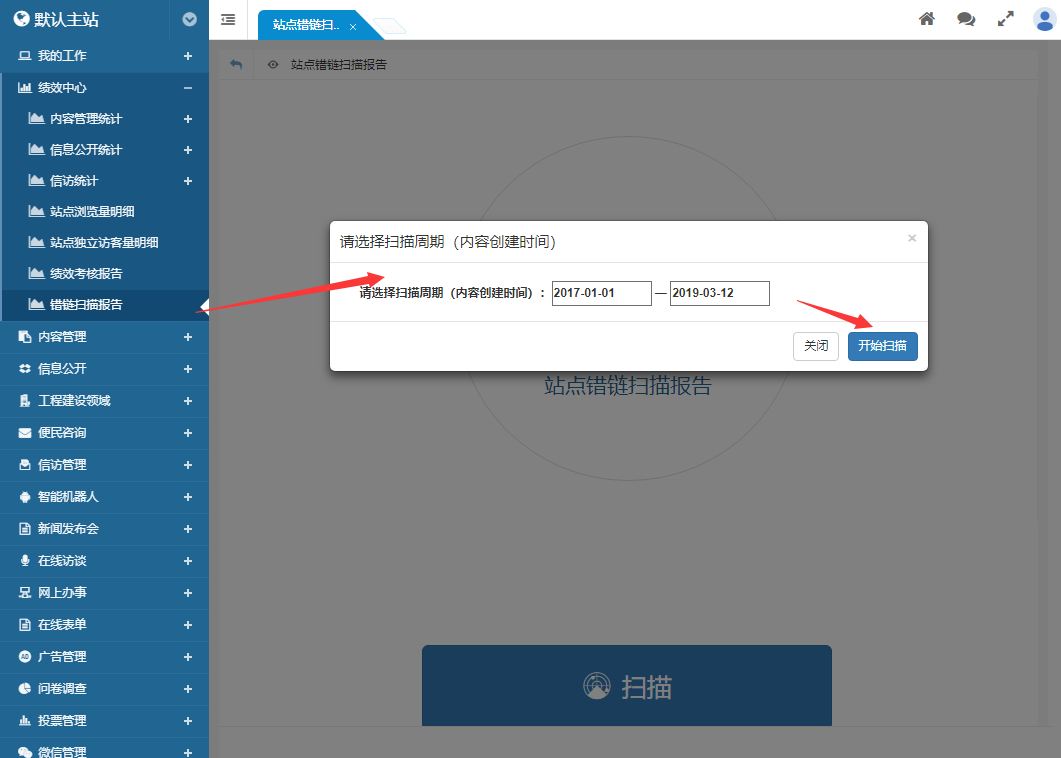Image resolution: width=1061 pixels, height=758 pixels.
Task: Select 站点浏览量明细 in the sidebar
Action: tap(92, 212)
